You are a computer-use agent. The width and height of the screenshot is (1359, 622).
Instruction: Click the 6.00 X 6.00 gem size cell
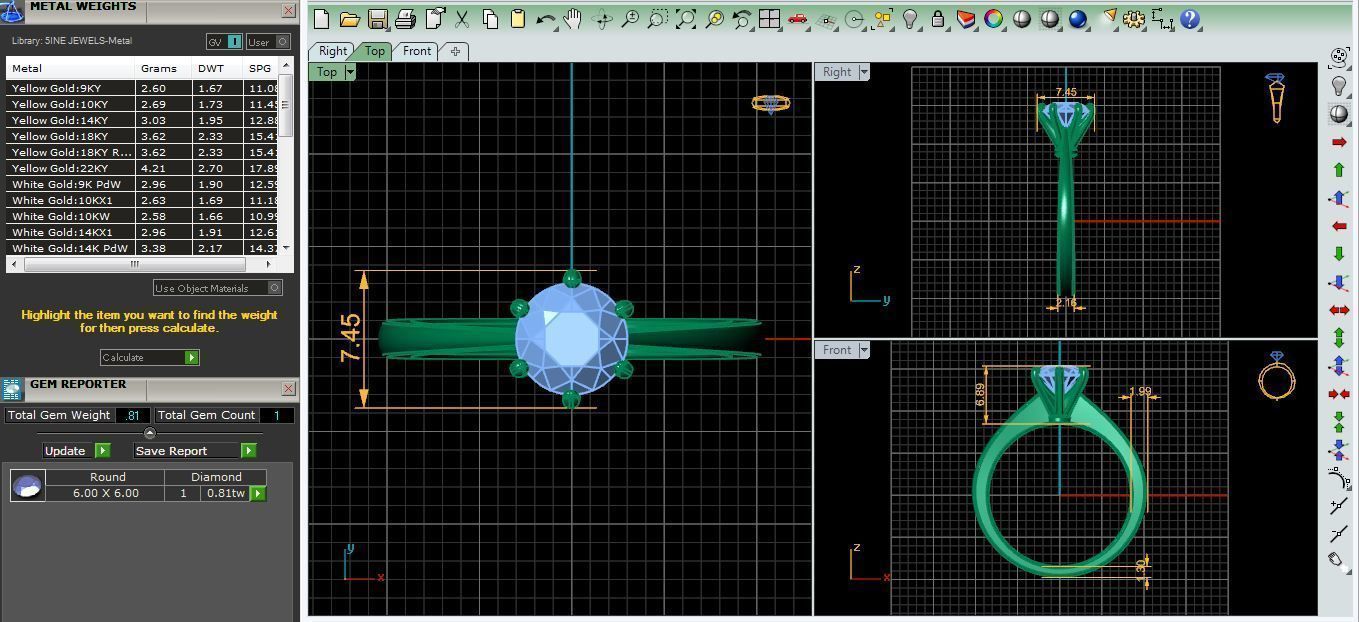pos(106,493)
